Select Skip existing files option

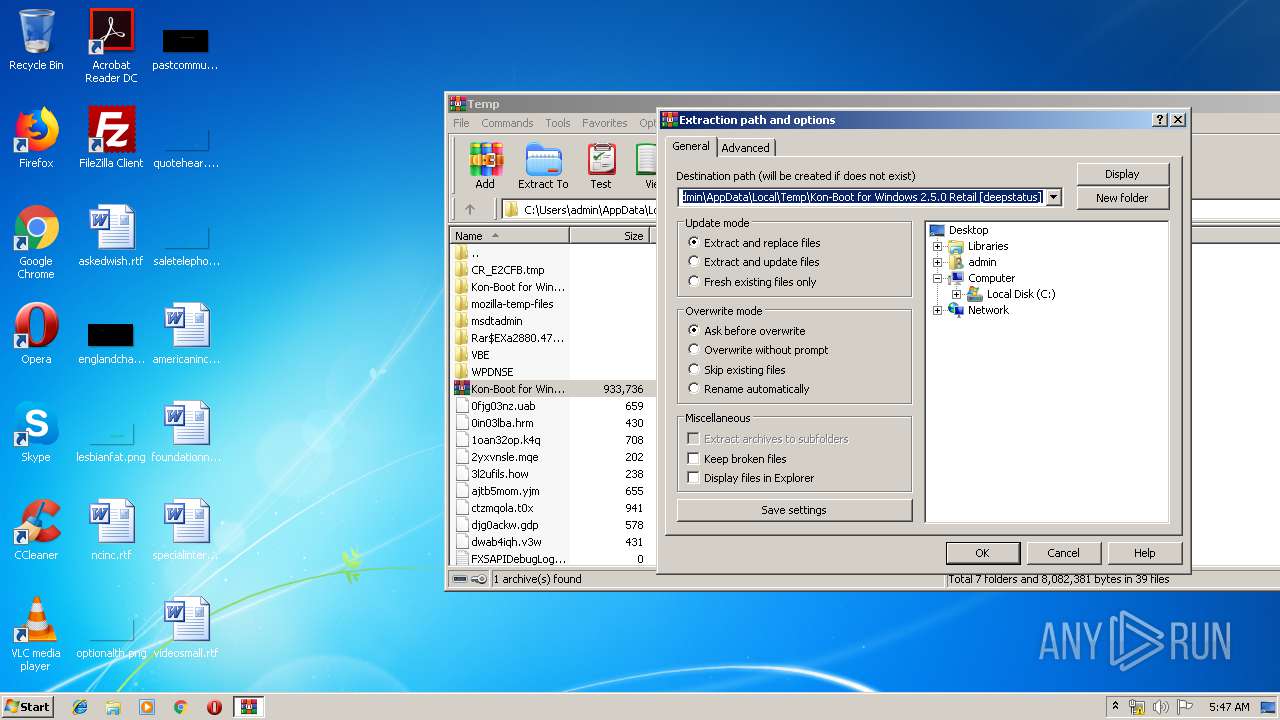736,370
